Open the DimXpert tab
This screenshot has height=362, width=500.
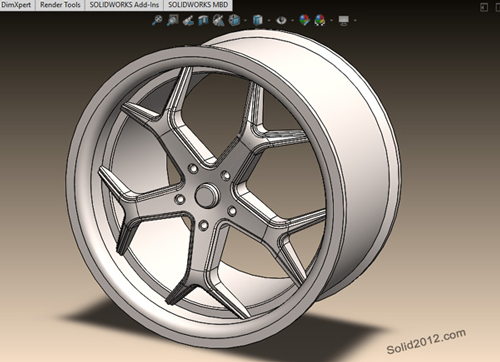click(16, 5)
